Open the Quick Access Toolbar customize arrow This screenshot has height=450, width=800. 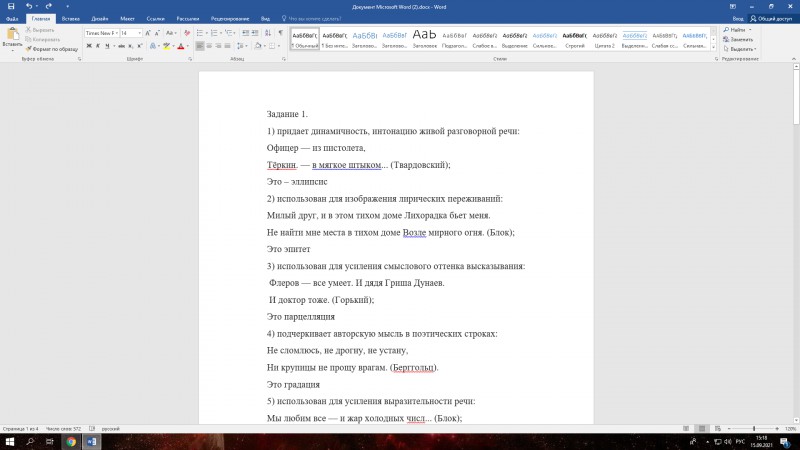[67, 7]
